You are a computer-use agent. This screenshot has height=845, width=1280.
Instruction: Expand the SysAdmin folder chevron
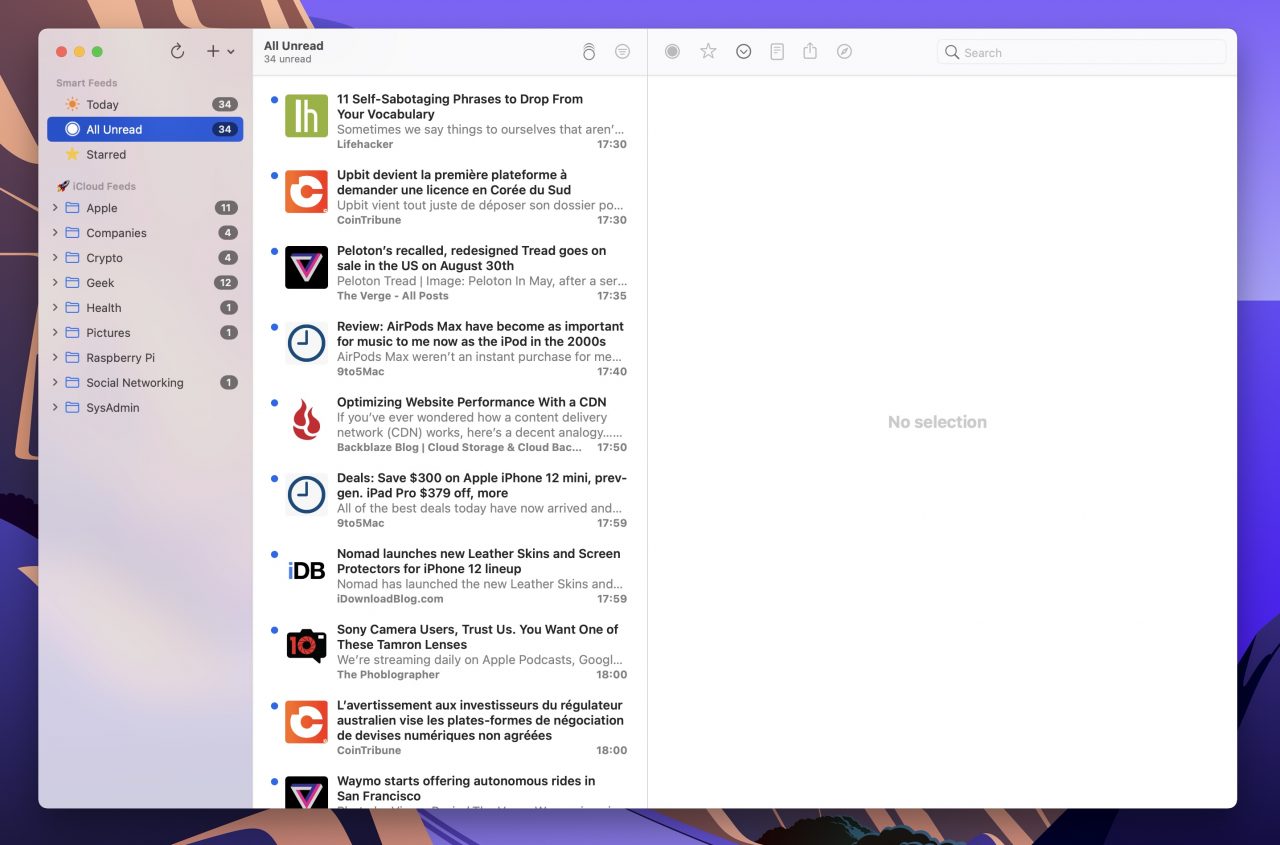(x=55, y=408)
